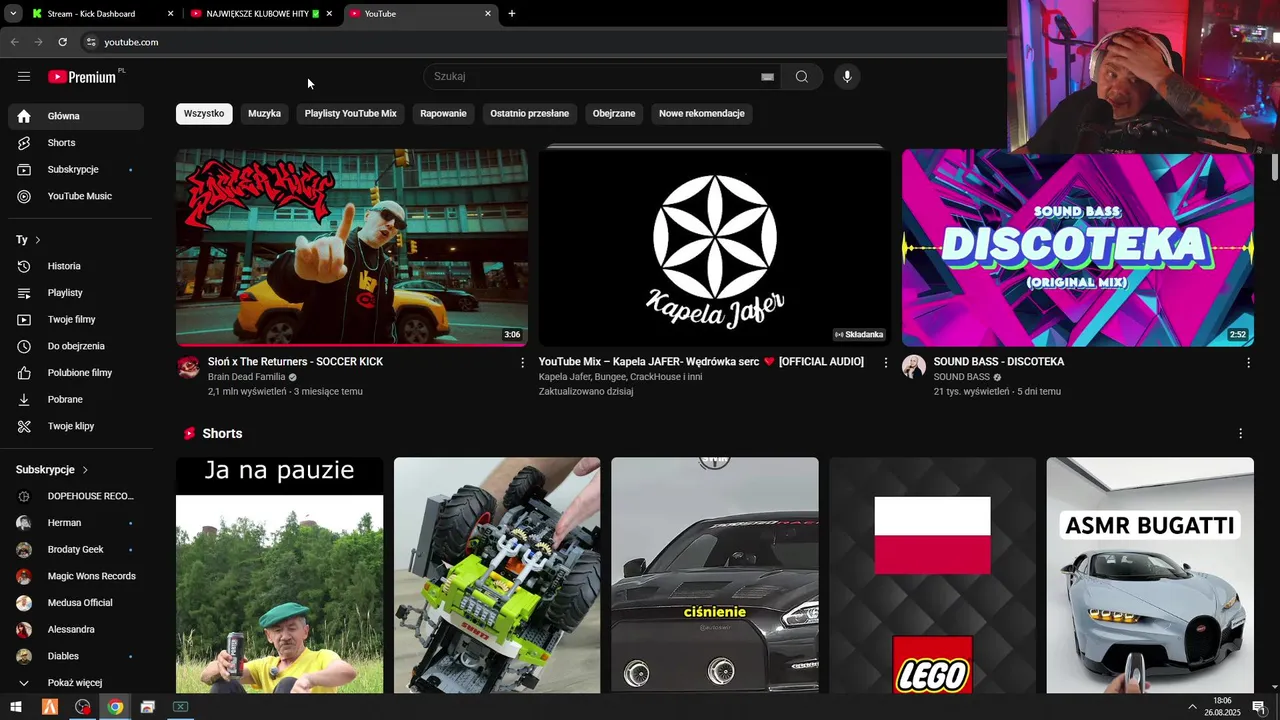
Task: Click Brain Dead Familia channel name
Action: tap(246, 377)
